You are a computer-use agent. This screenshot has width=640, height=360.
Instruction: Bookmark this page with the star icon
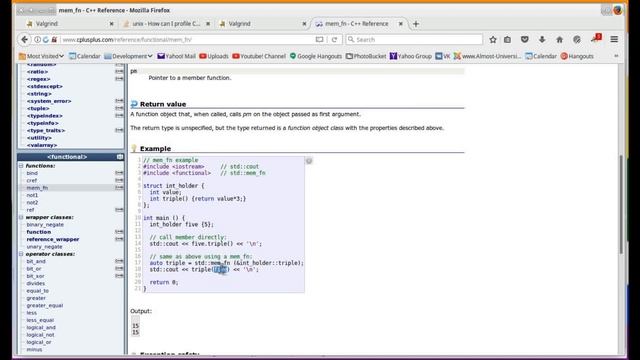(493, 40)
